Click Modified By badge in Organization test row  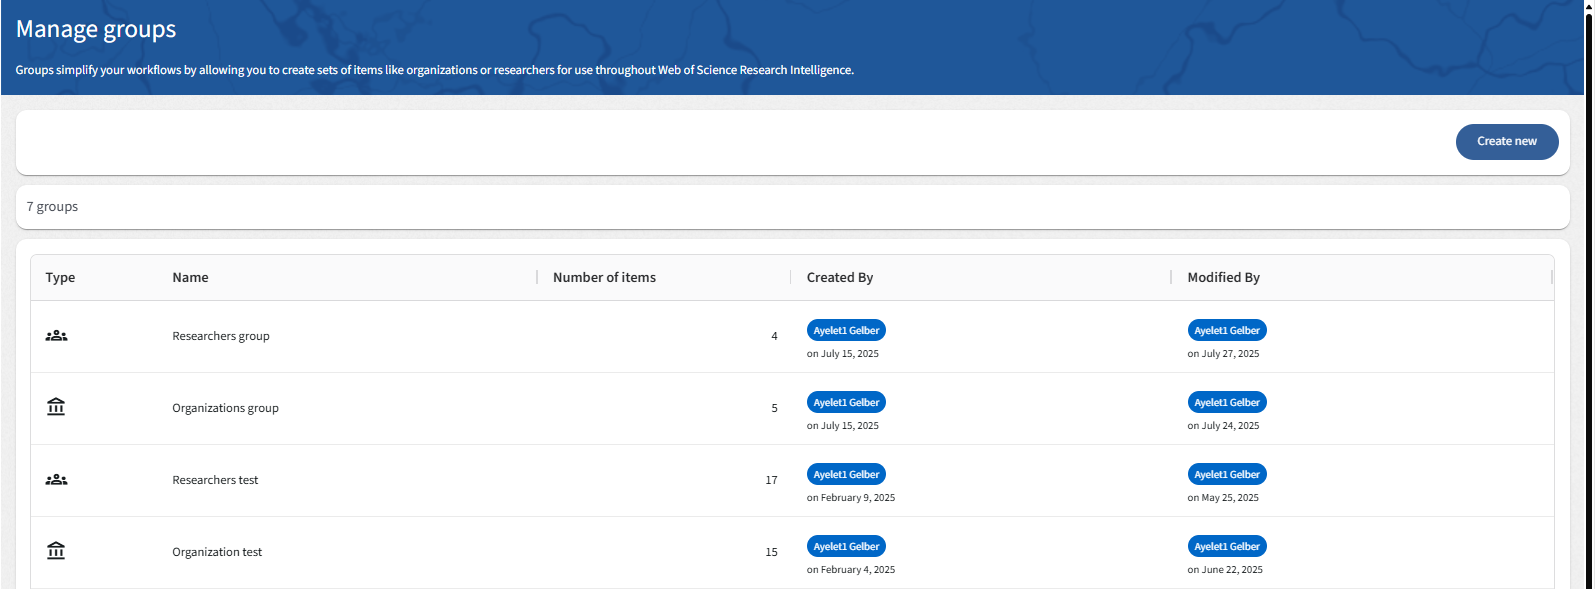pos(1227,546)
